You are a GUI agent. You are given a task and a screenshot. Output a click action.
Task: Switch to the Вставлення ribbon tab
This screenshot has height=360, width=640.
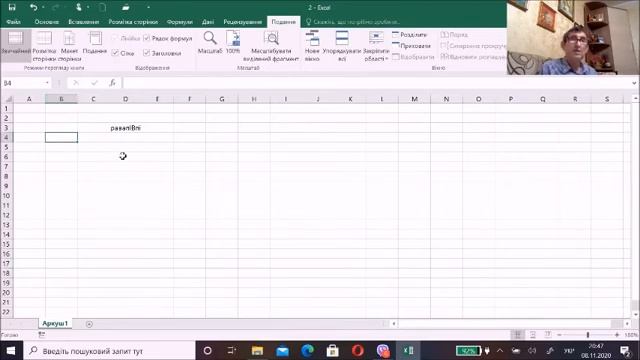pos(84,22)
